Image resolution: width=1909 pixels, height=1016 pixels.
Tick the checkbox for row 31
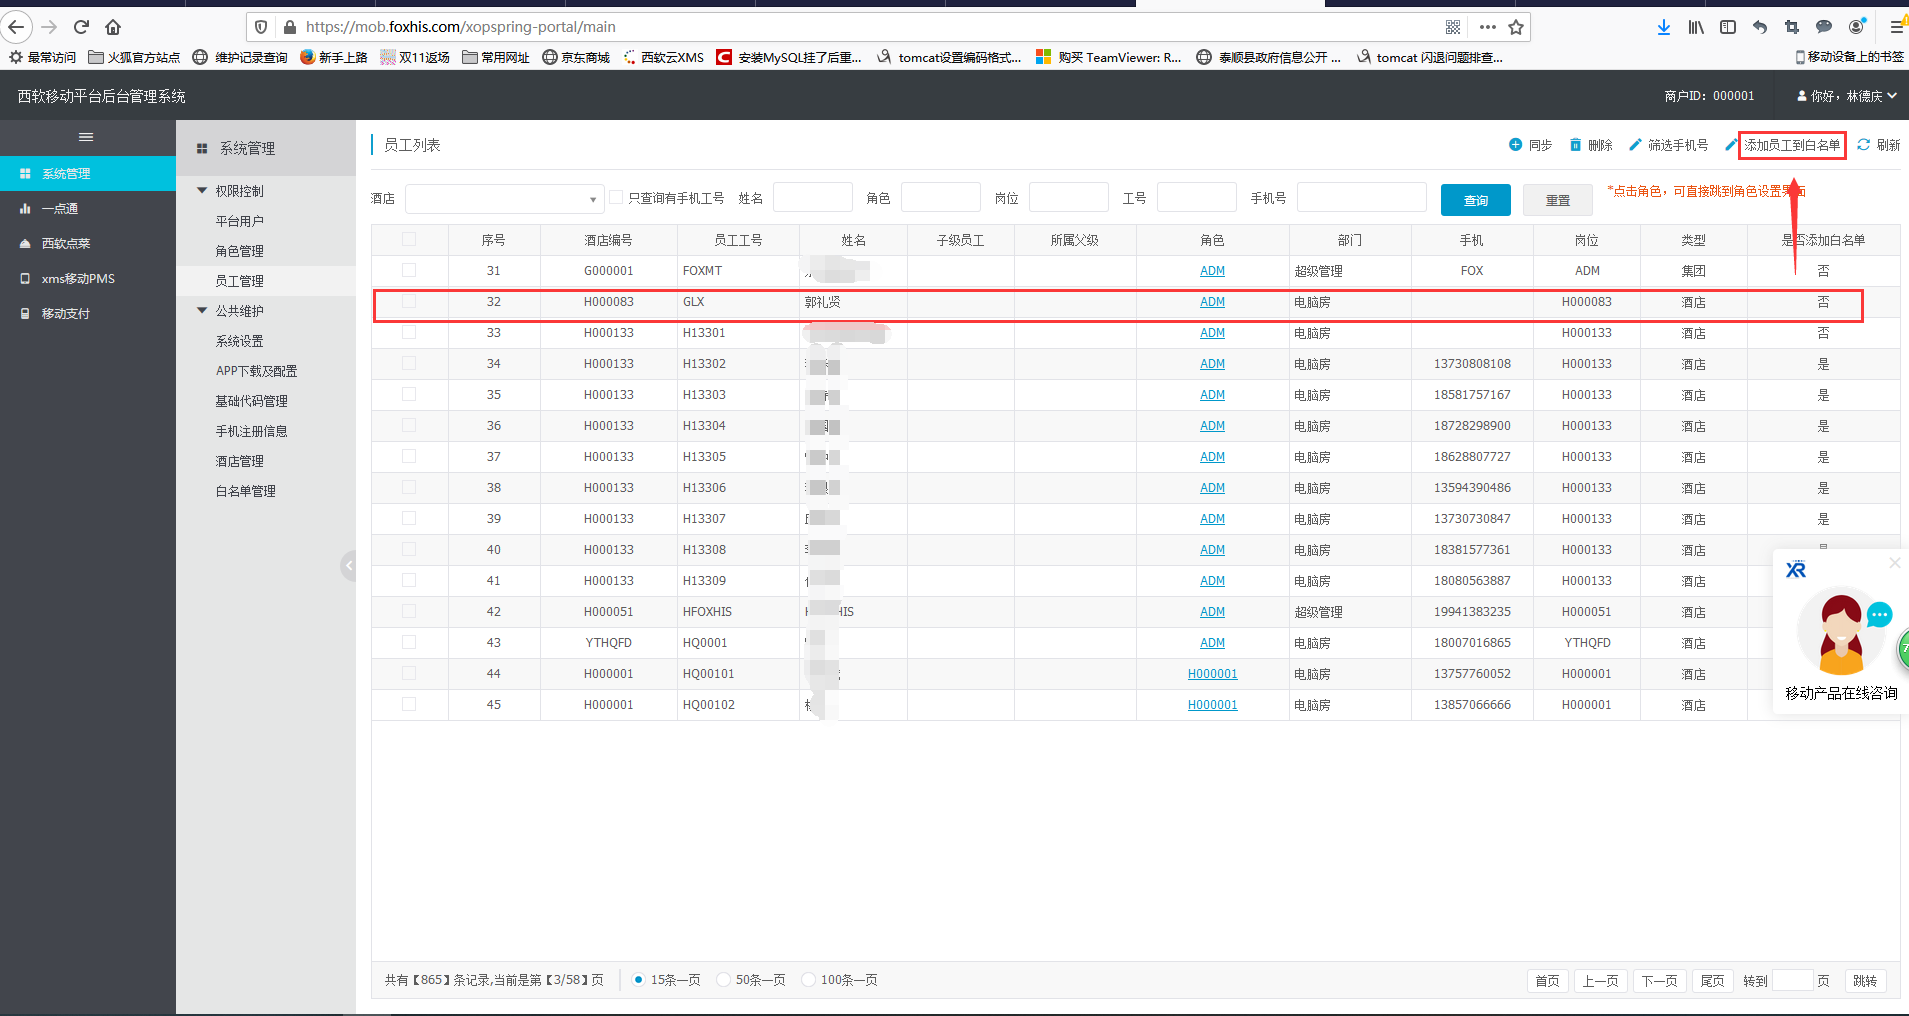[409, 270]
